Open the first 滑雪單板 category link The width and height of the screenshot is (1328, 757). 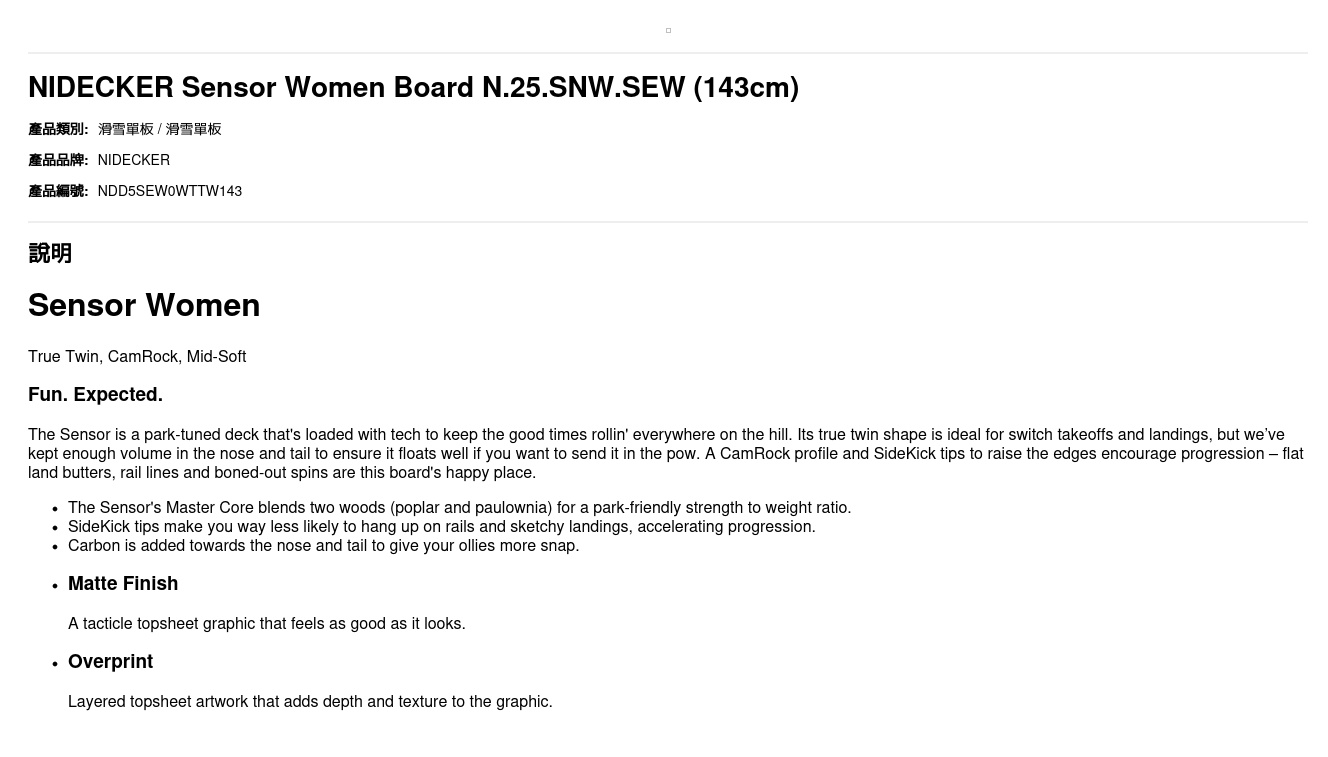126,129
